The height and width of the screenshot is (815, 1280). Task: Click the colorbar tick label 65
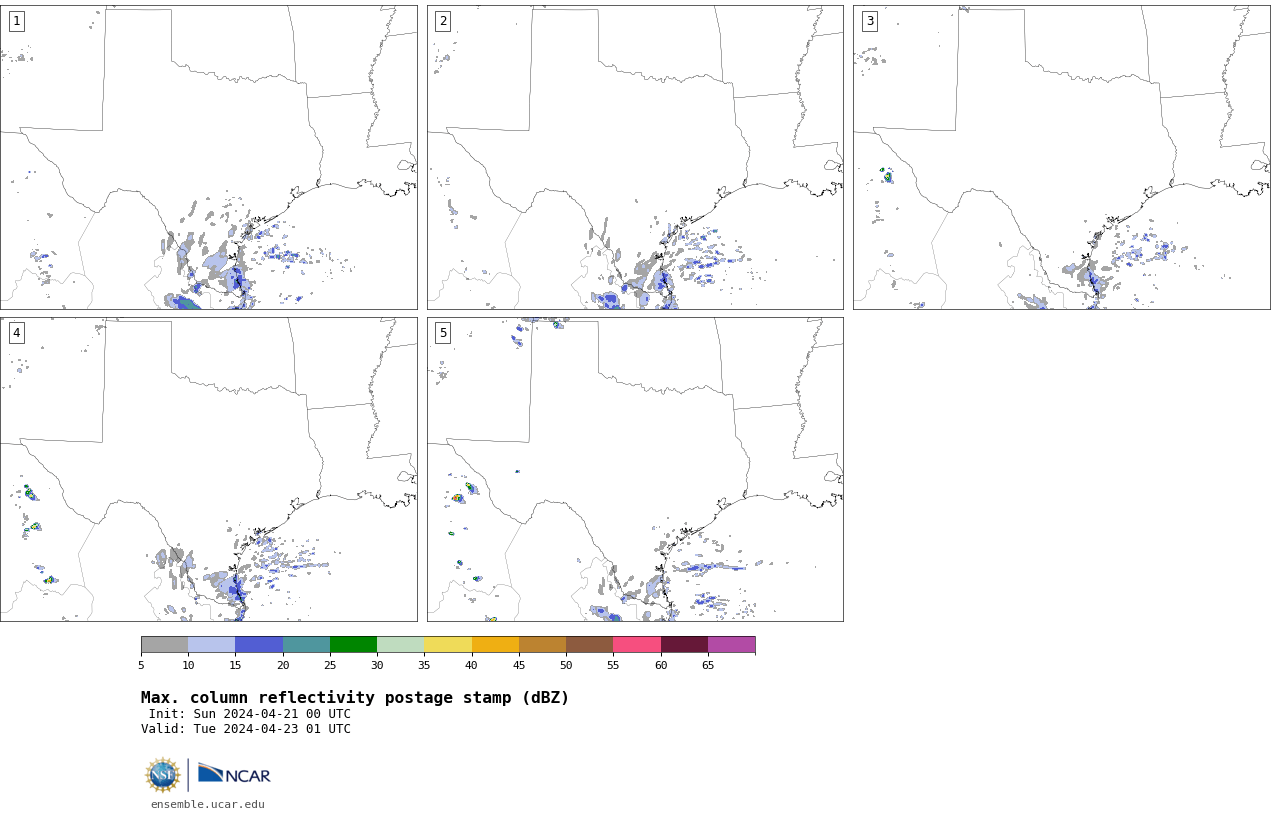[x=708, y=665]
